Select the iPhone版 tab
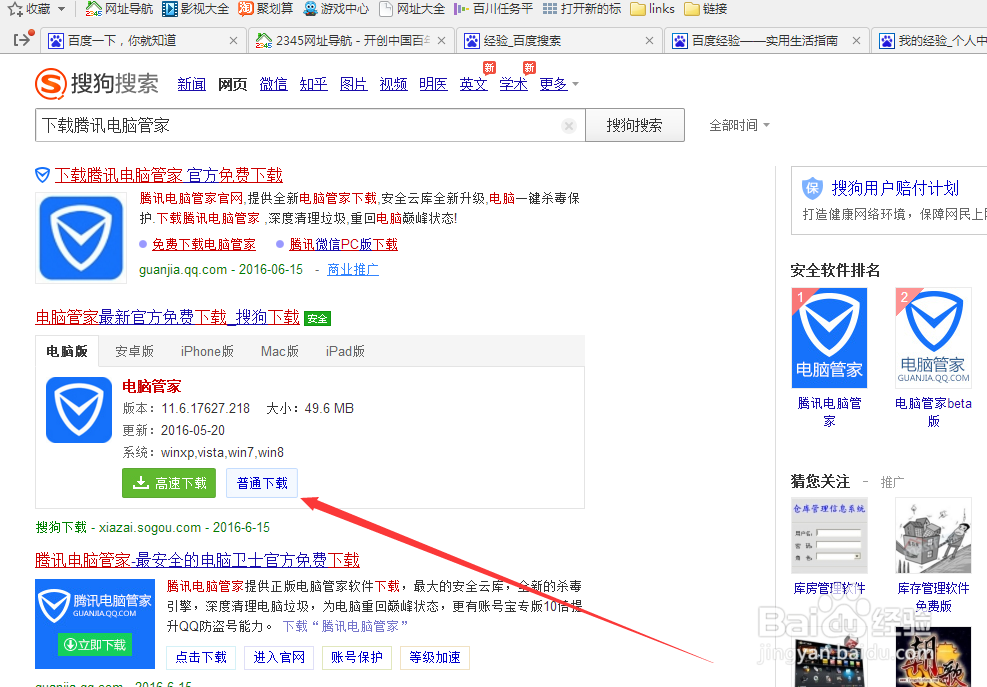 click(207, 351)
